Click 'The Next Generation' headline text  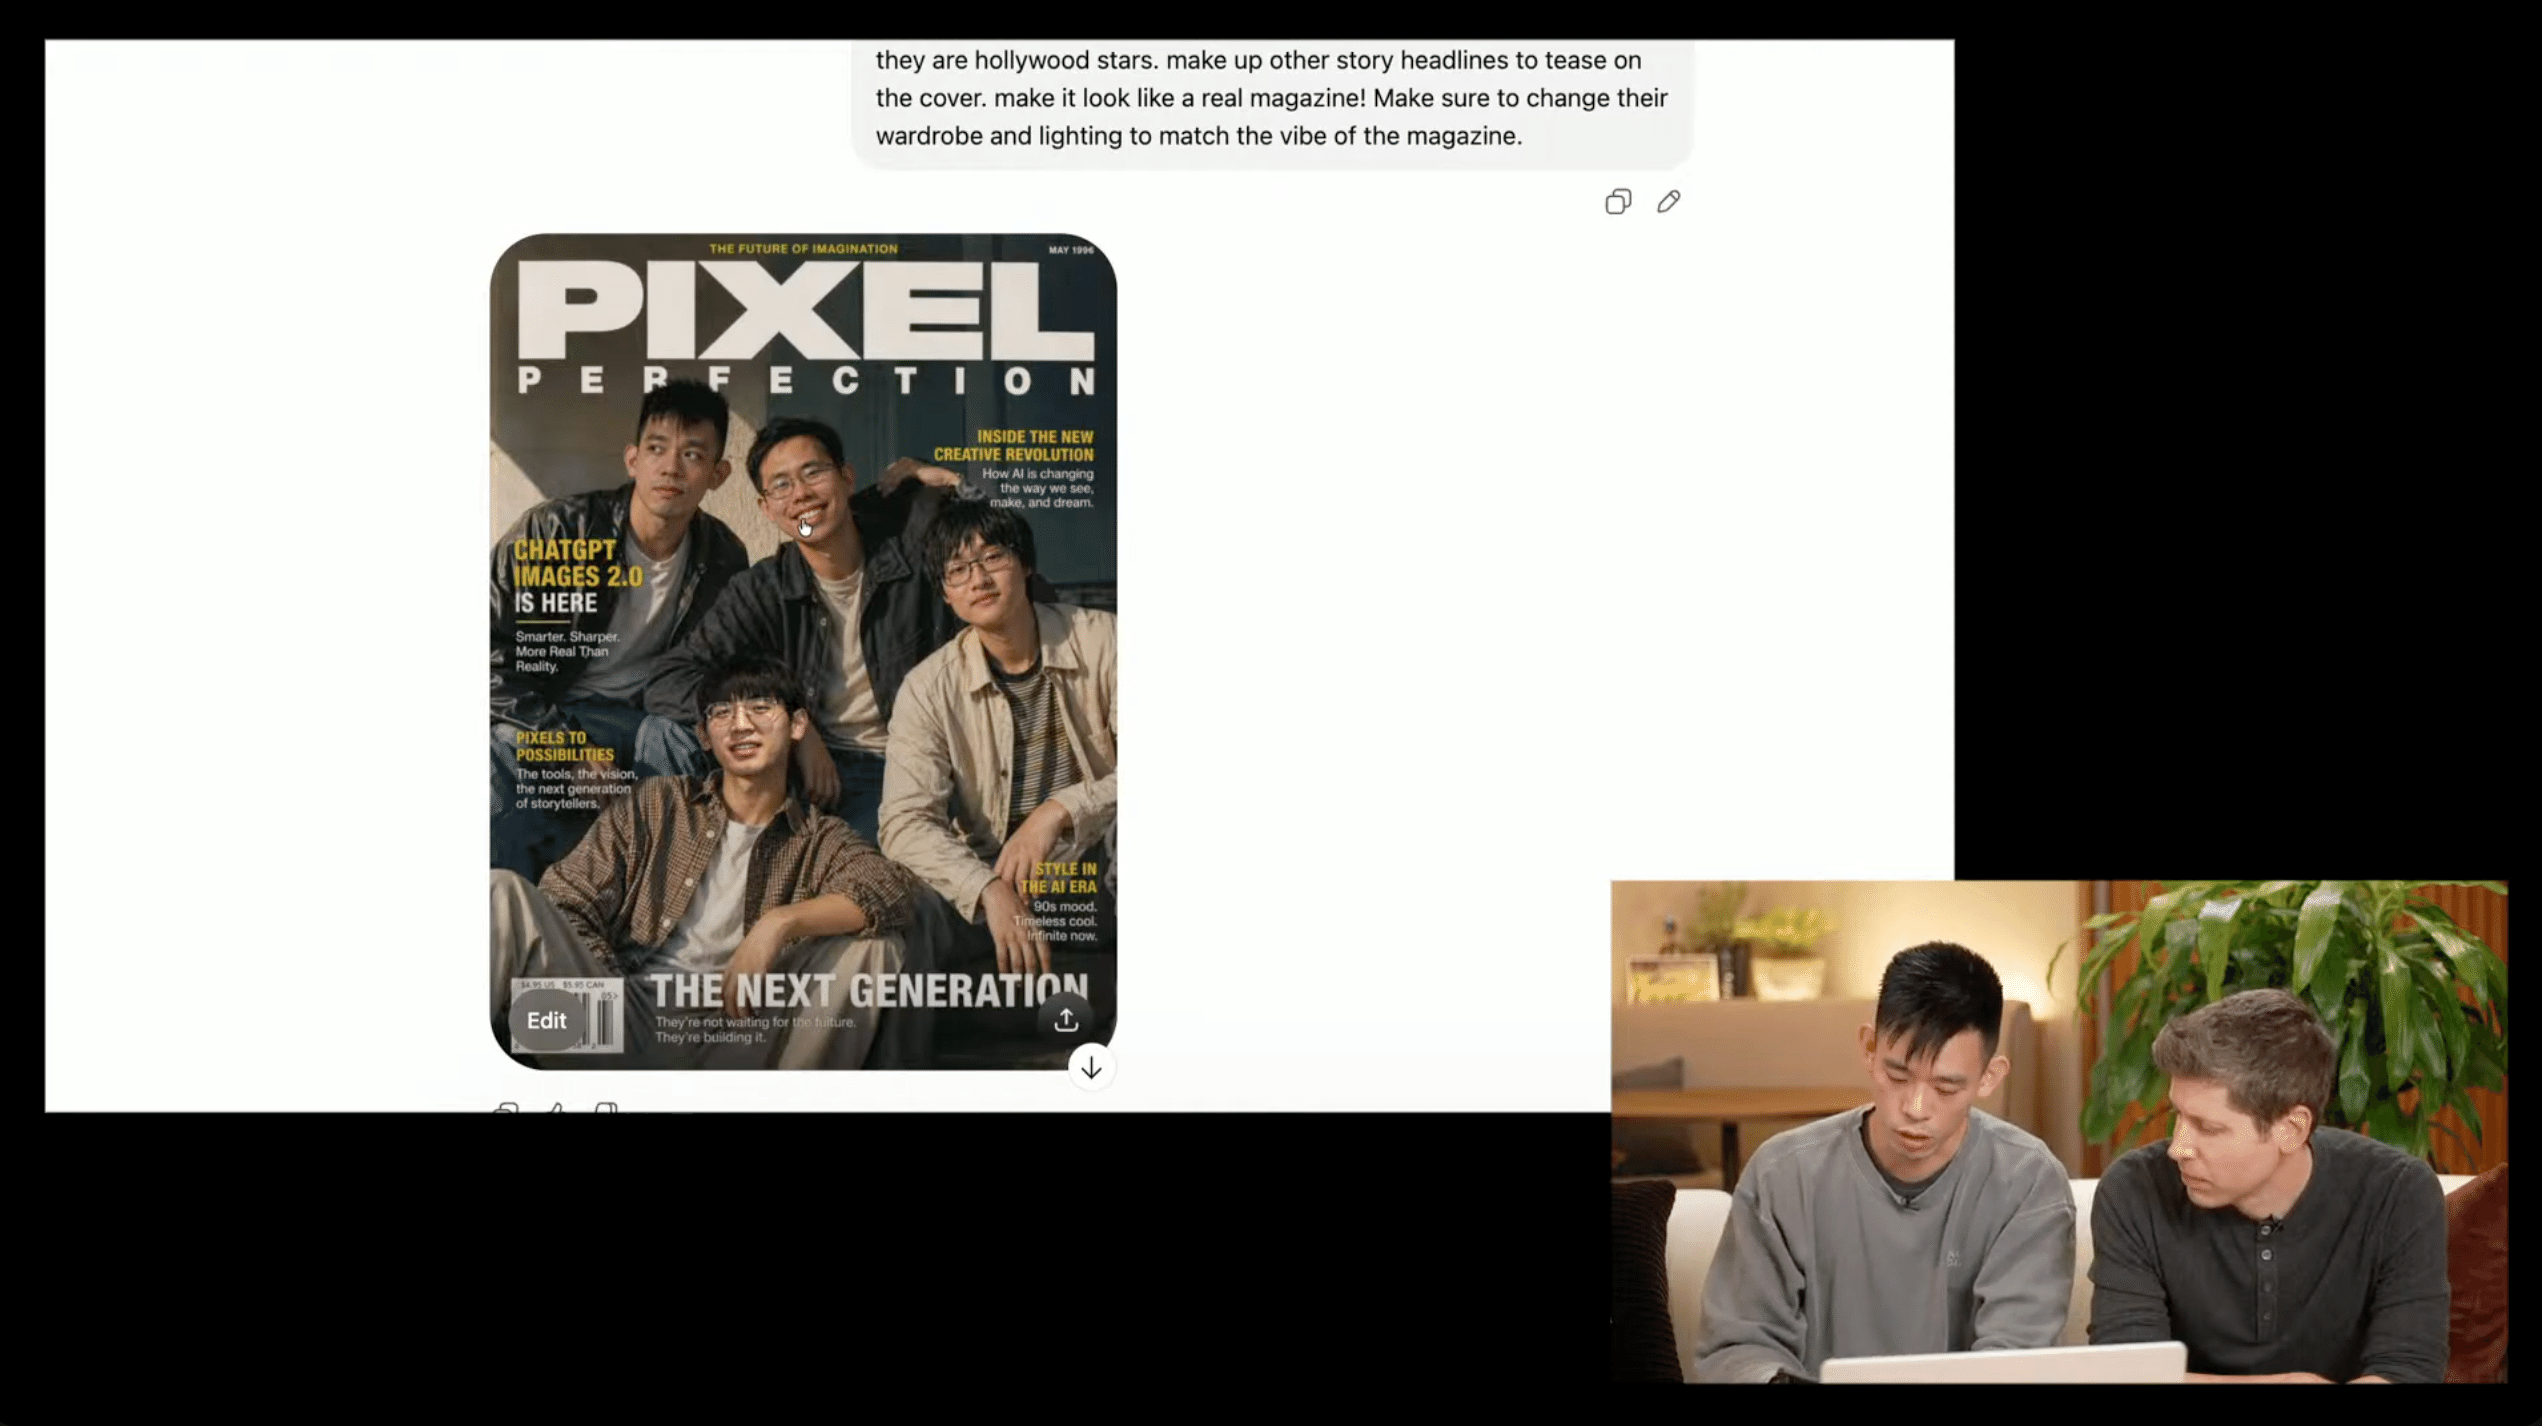pos(868,991)
